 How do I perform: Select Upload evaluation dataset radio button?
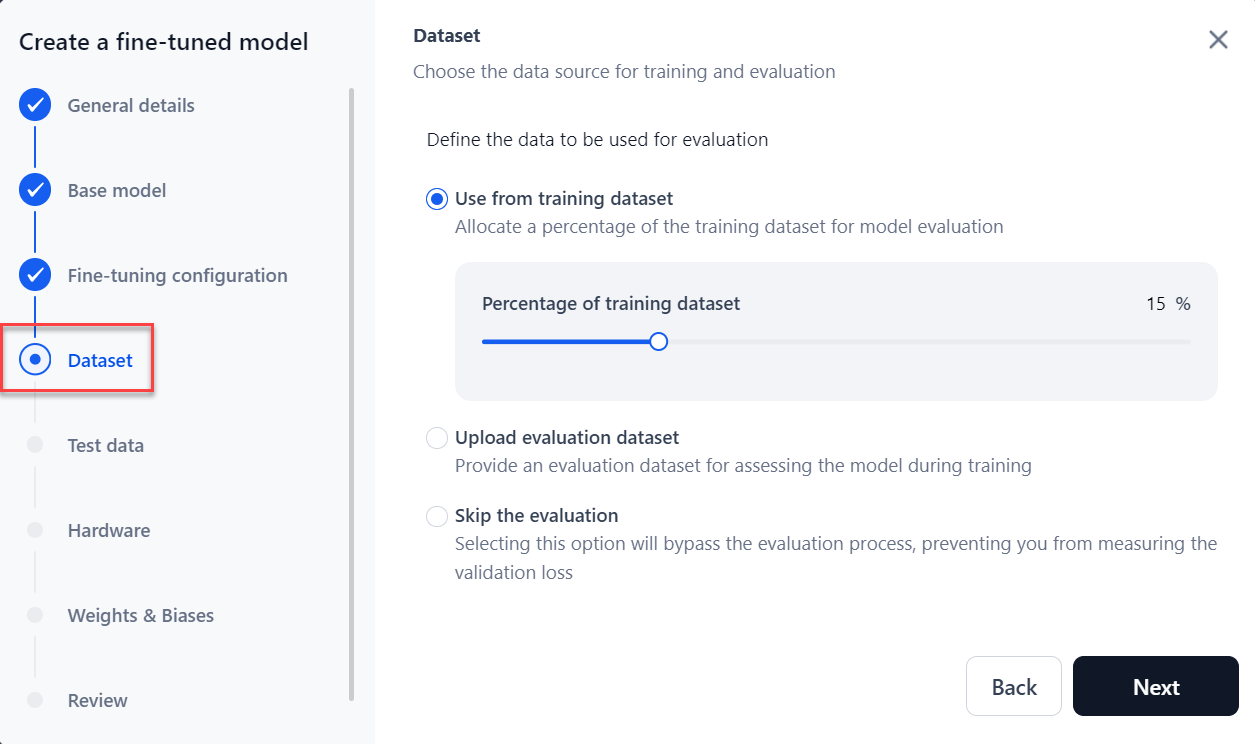(437, 438)
